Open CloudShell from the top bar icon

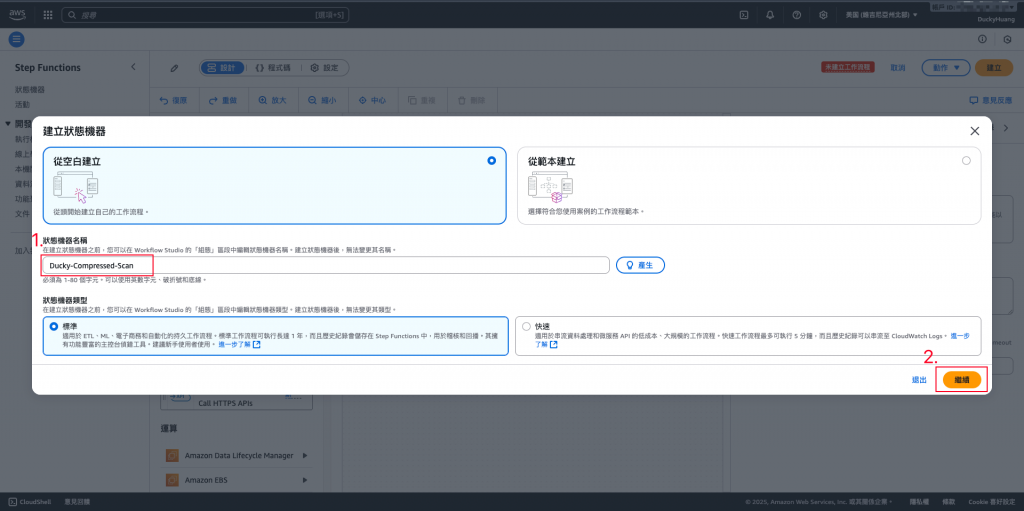743,14
